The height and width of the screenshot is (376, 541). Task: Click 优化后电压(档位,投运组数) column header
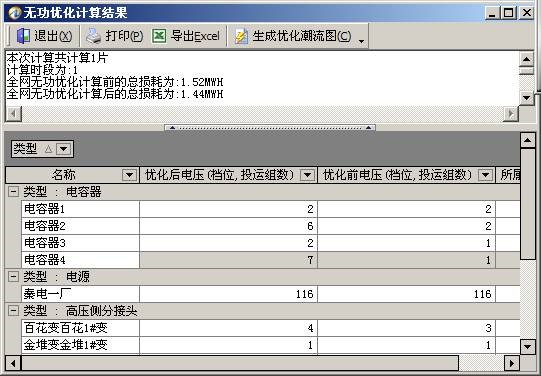click(228, 175)
